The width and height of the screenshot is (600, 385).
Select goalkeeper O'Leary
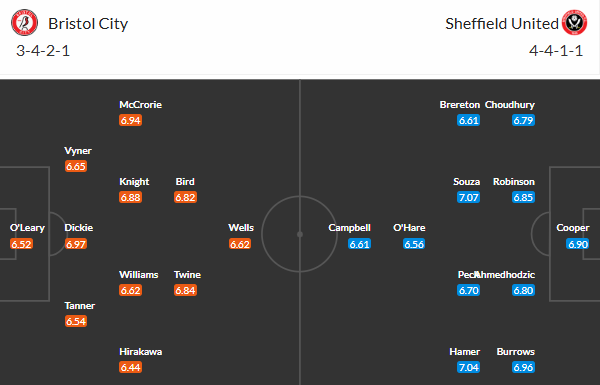point(27,228)
